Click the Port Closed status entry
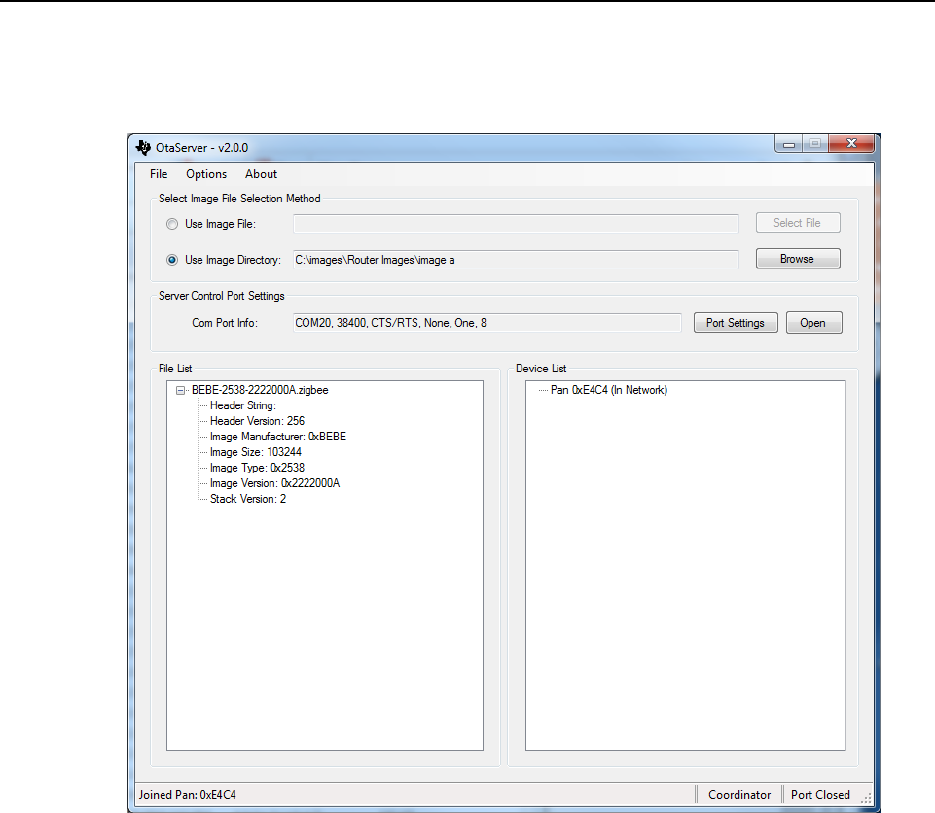Viewport: 935px width, 813px height. click(x=820, y=795)
